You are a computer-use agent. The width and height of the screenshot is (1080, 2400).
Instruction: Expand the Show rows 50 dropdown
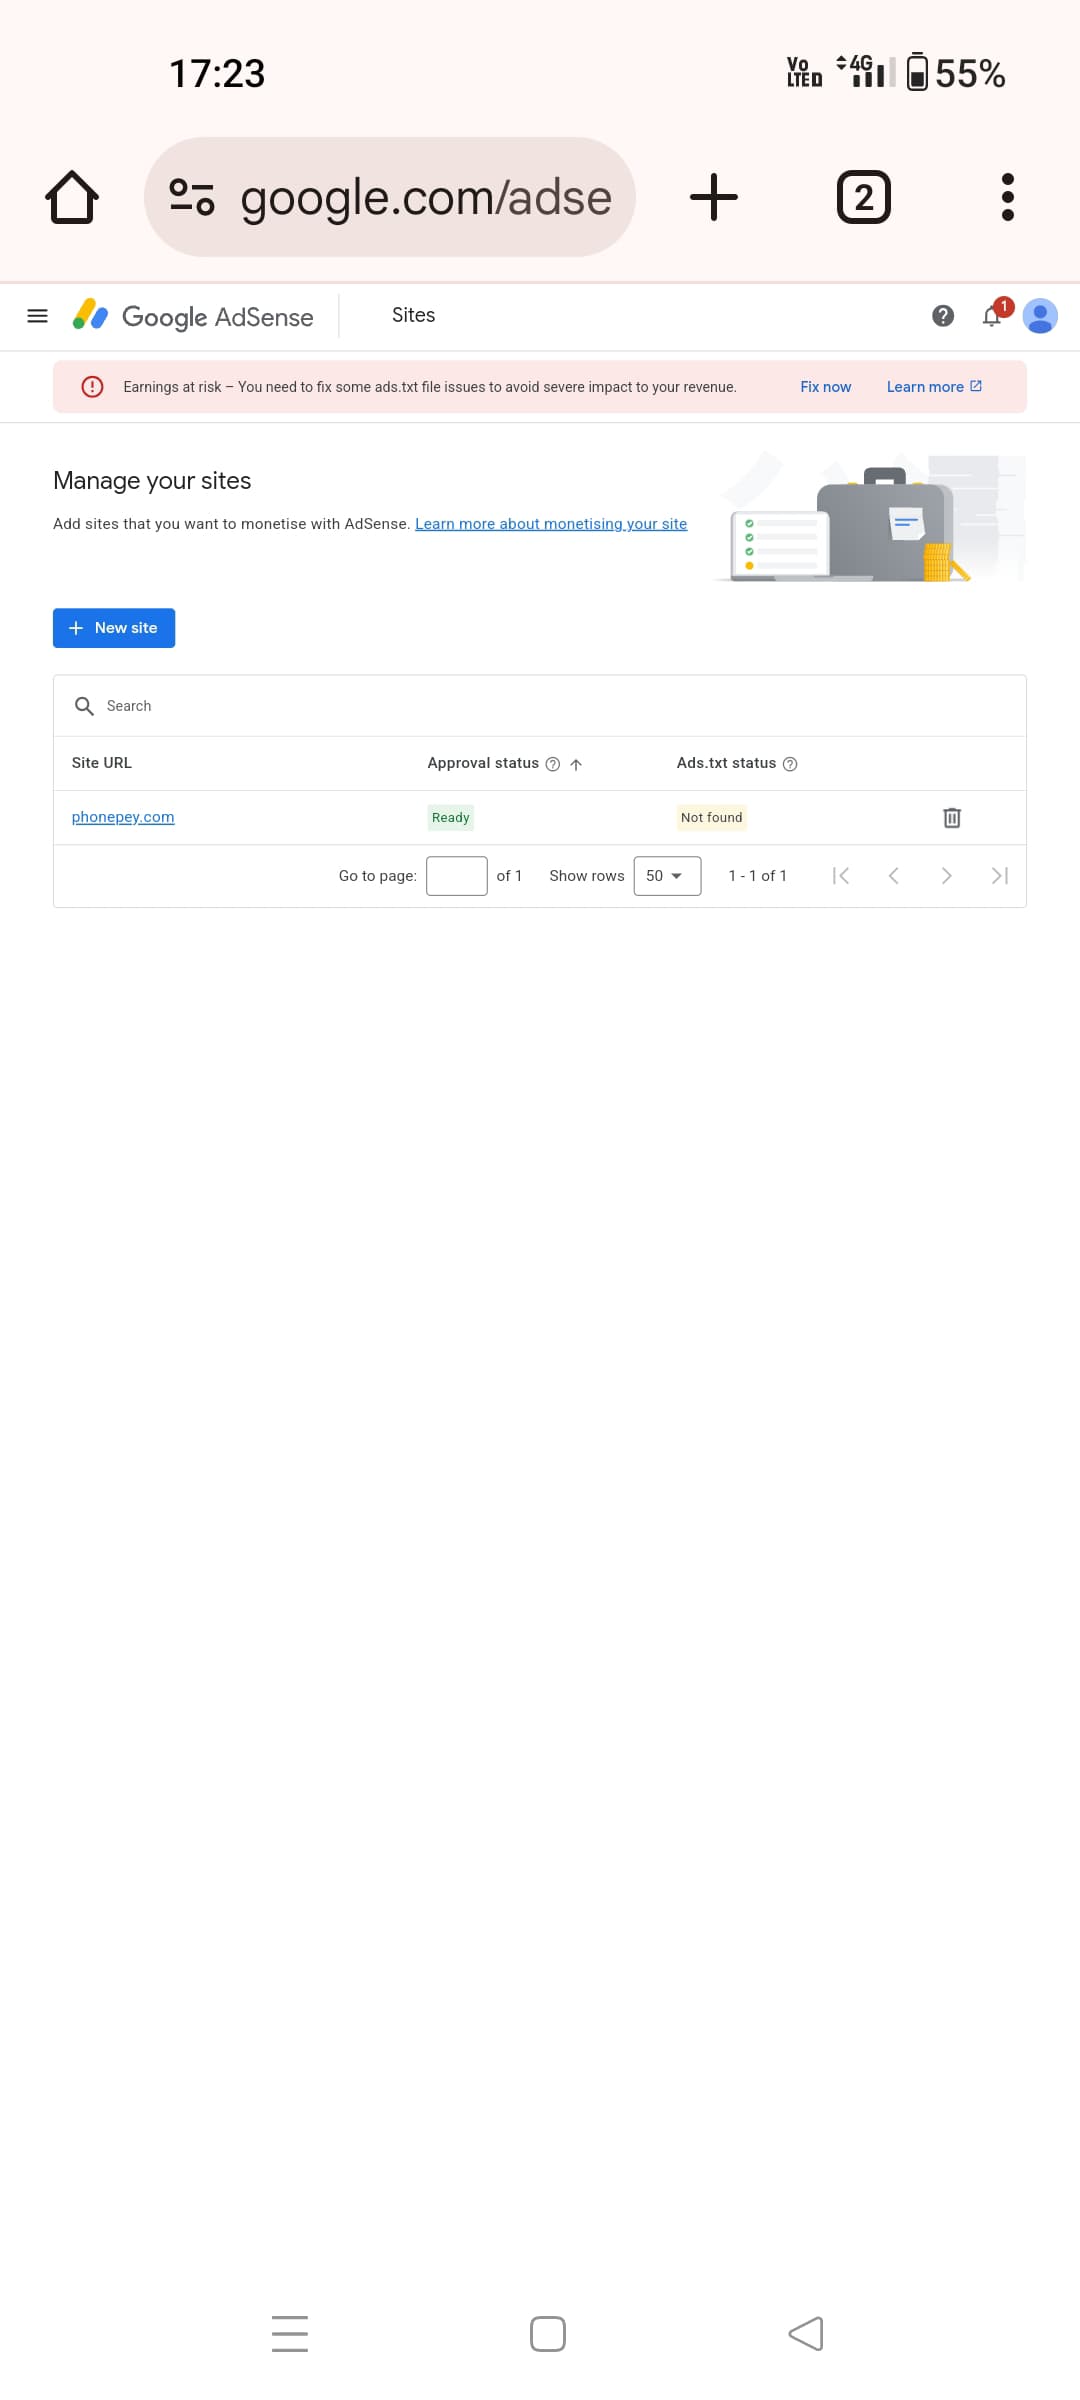pyautogui.click(x=667, y=876)
